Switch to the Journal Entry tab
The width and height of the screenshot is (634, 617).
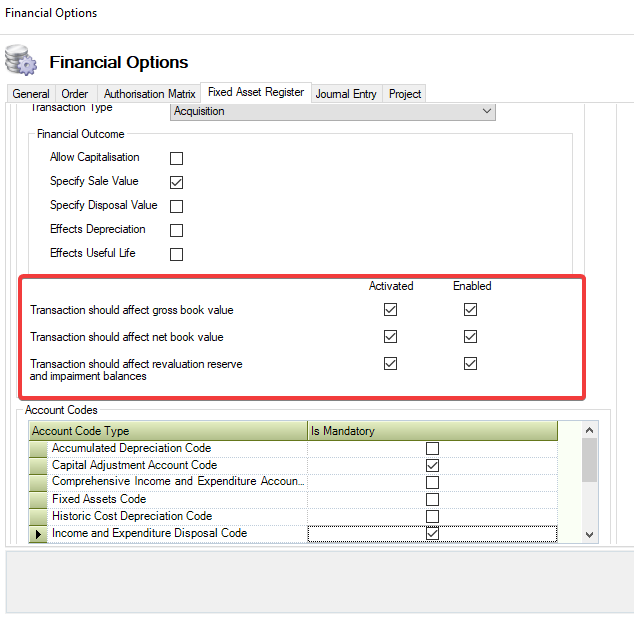coord(346,94)
